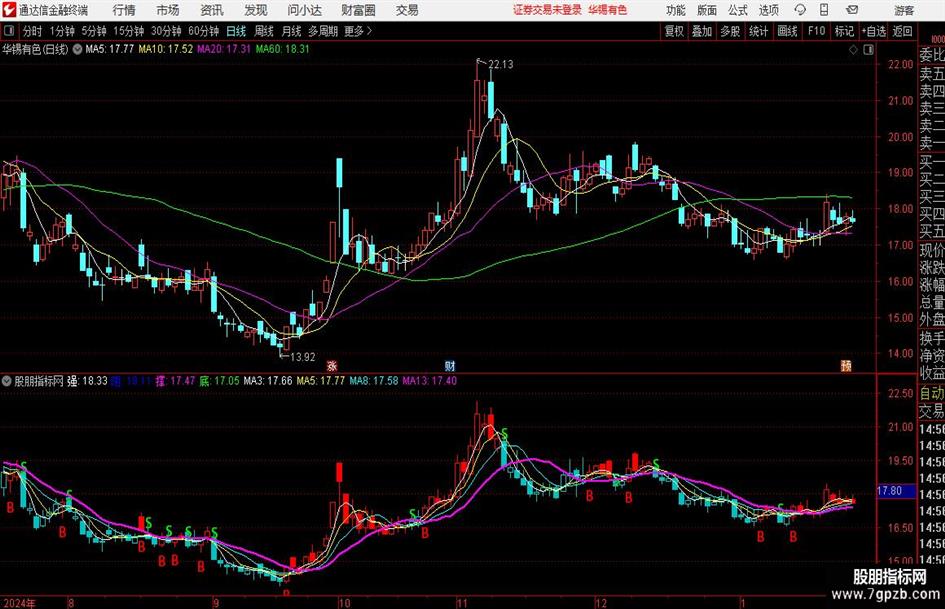This screenshot has height=609, width=945.
Task: Switch to the 30分钟 period tab
Action: (x=166, y=31)
